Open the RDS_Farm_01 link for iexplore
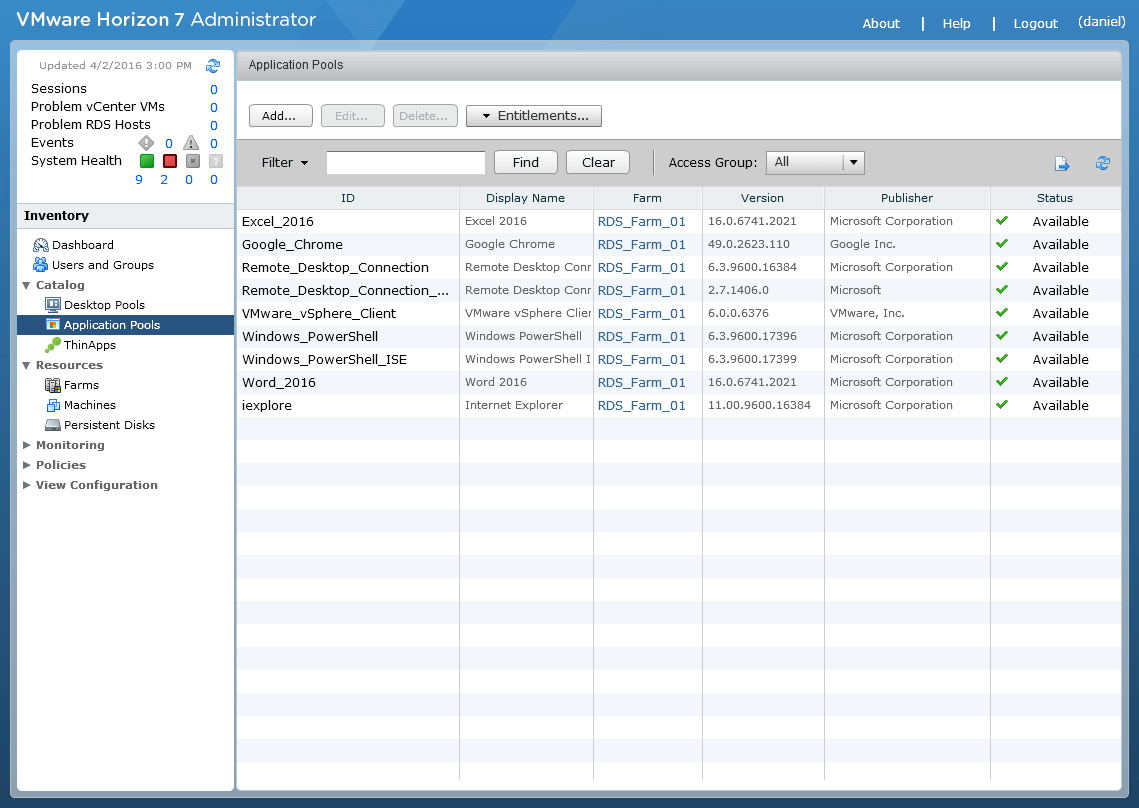Screen dimensions: 1139x808 coord(641,405)
